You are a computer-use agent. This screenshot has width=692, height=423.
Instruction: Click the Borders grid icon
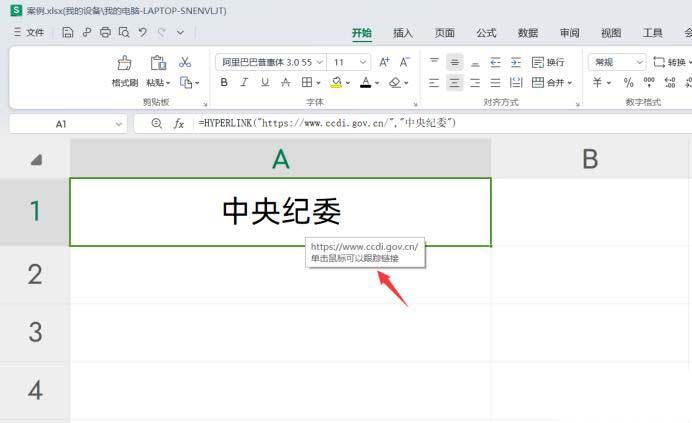pyautogui.click(x=307, y=83)
